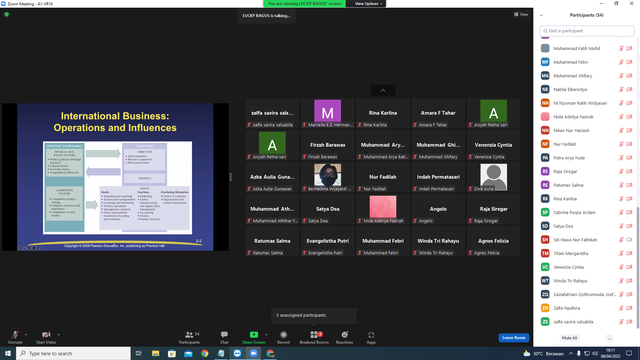Collapse participants panel chevron
The height and width of the screenshot is (360, 640).
(x=541, y=15)
